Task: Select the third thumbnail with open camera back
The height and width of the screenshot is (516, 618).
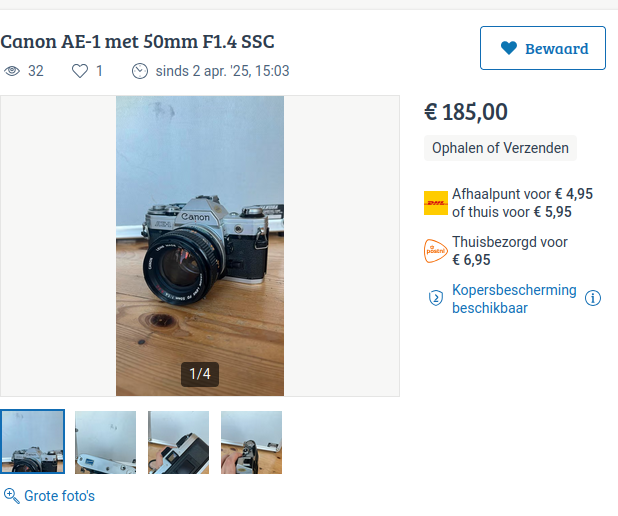Action: coord(179,442)
